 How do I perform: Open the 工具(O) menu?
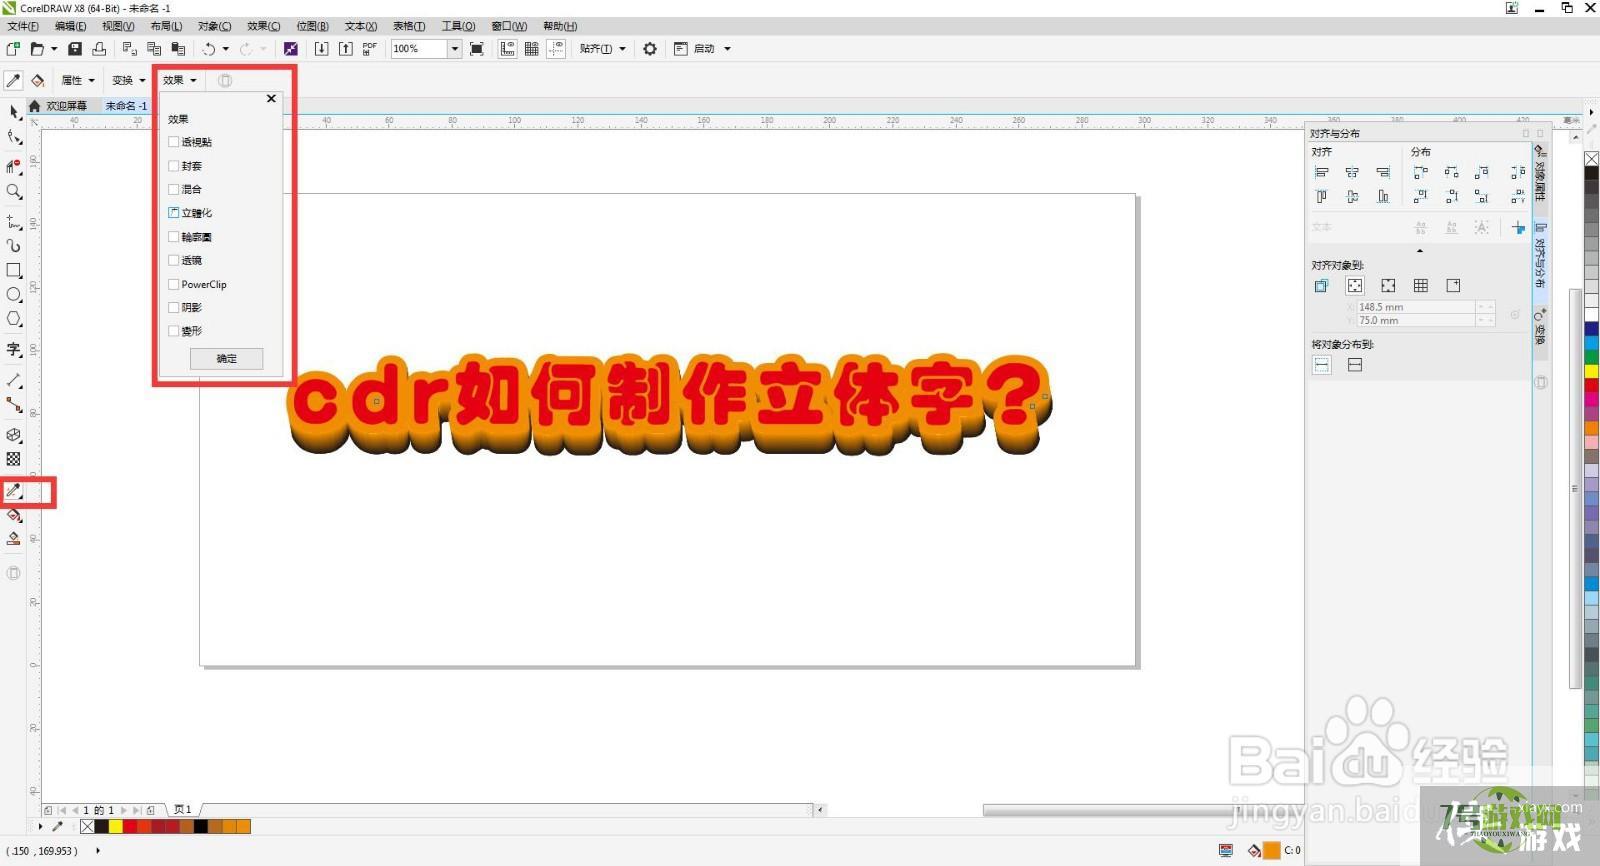459,26
